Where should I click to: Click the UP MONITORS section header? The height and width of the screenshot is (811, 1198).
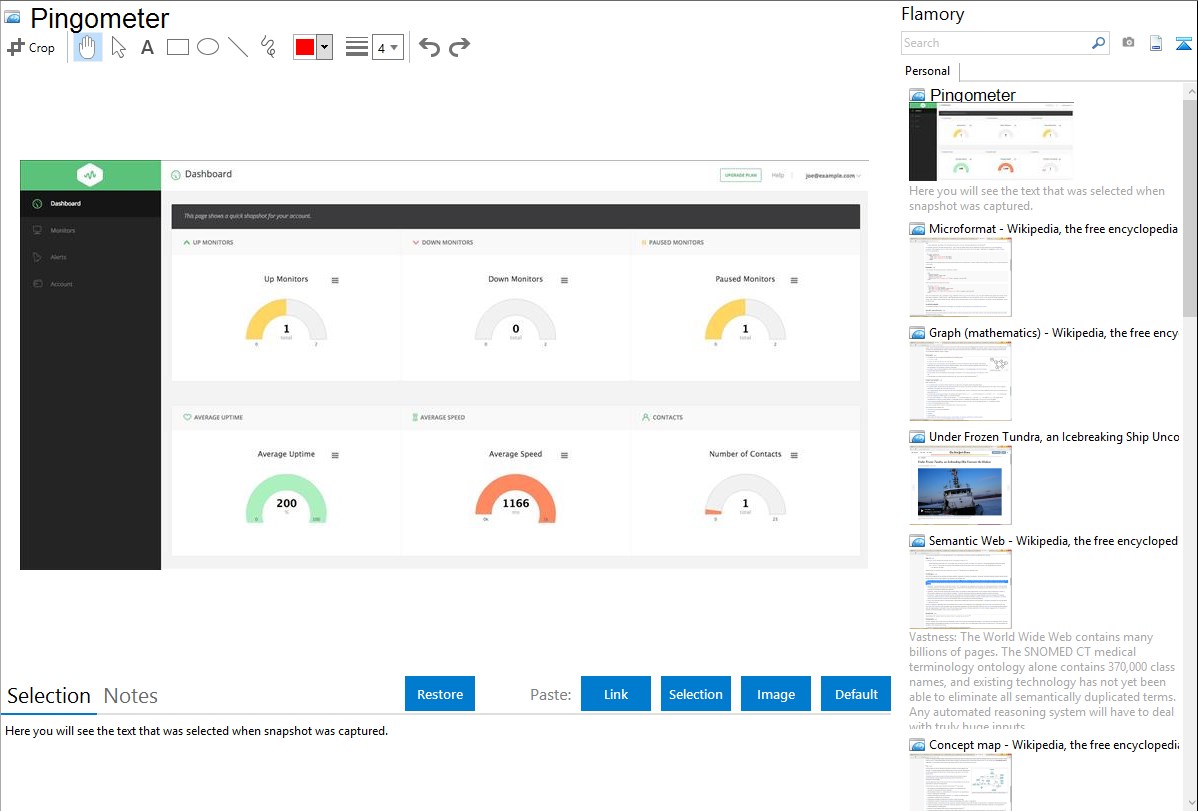pos(208,242)
